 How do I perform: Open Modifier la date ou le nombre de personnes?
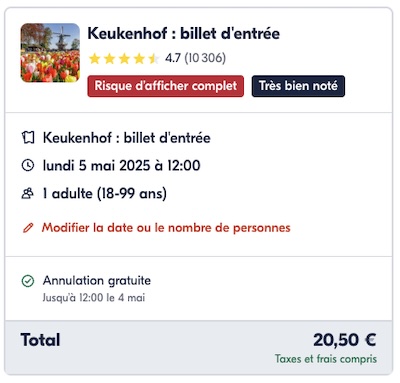pos(166,228)
